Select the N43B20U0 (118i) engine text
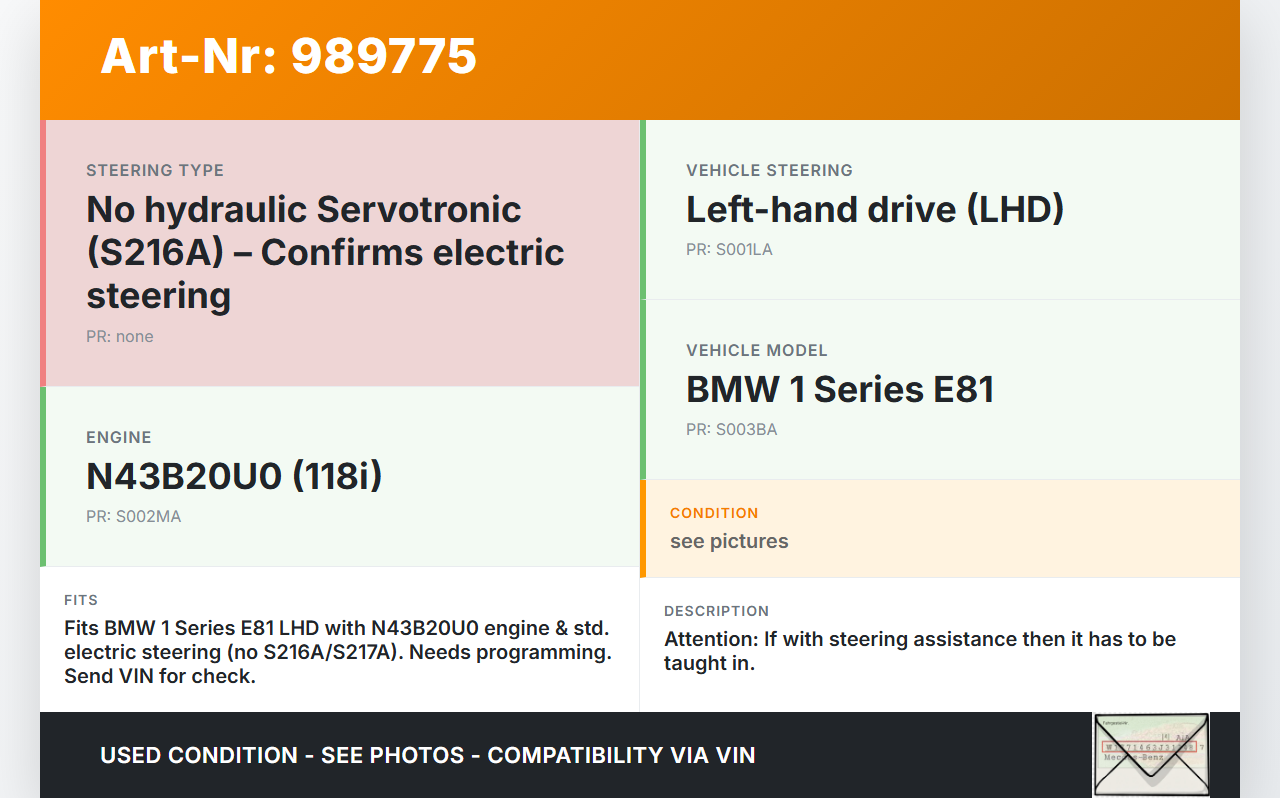Image resolution: width=1280 pixels, height=798 pixels. [234, 477]
